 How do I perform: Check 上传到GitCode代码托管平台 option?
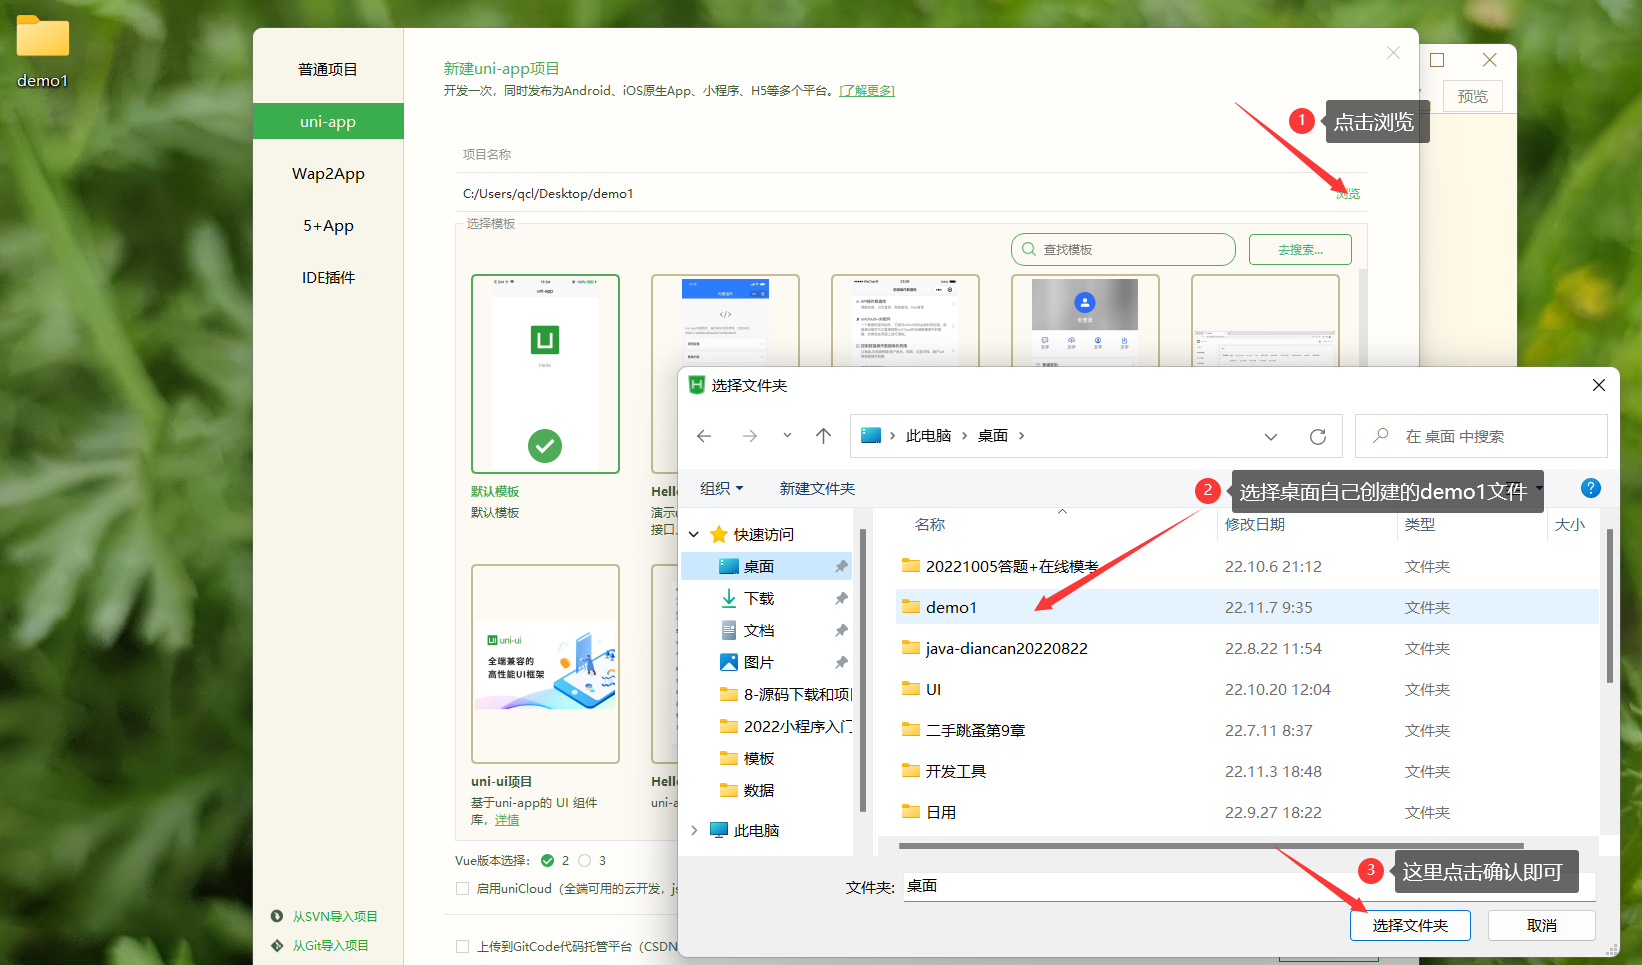point(462,946)
